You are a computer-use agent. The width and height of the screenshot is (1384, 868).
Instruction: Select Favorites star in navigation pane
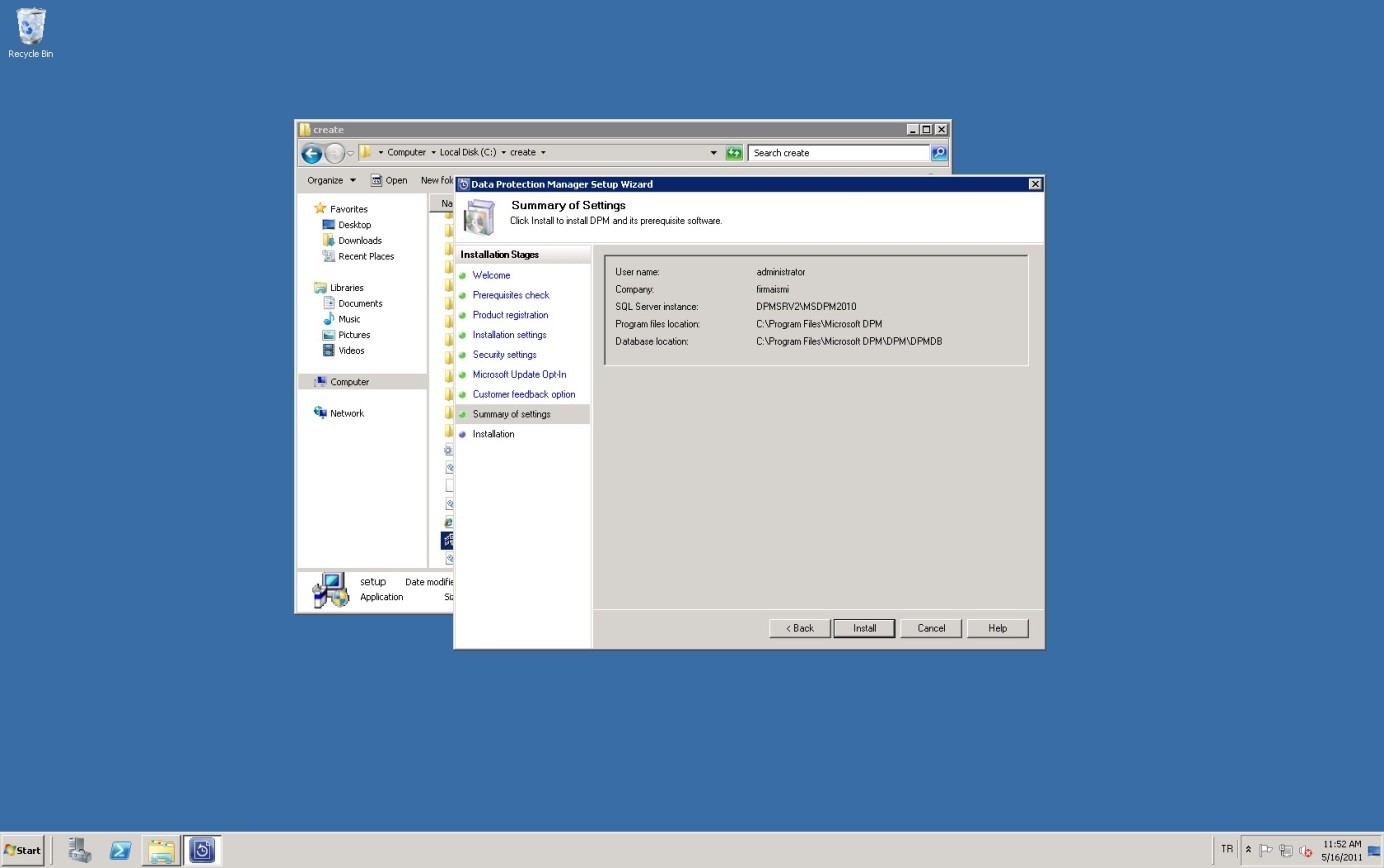320,209
